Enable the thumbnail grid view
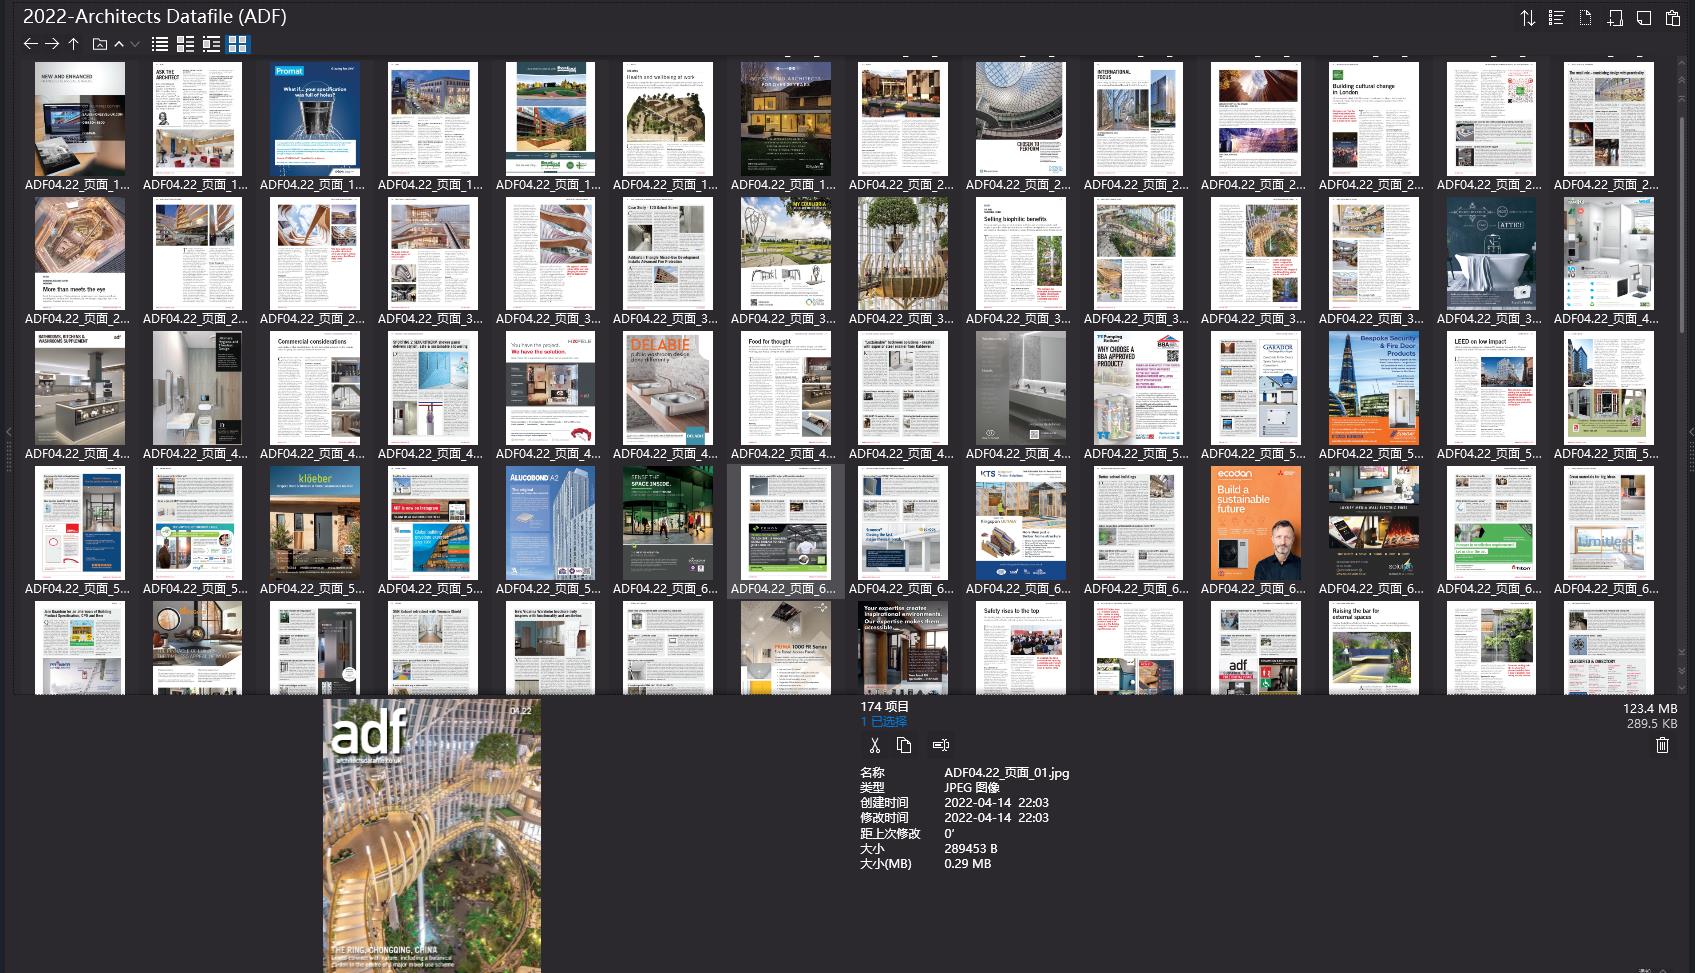Image resolution: width=1695 pixels, height=973 pixels. click(x=236, y=43)
